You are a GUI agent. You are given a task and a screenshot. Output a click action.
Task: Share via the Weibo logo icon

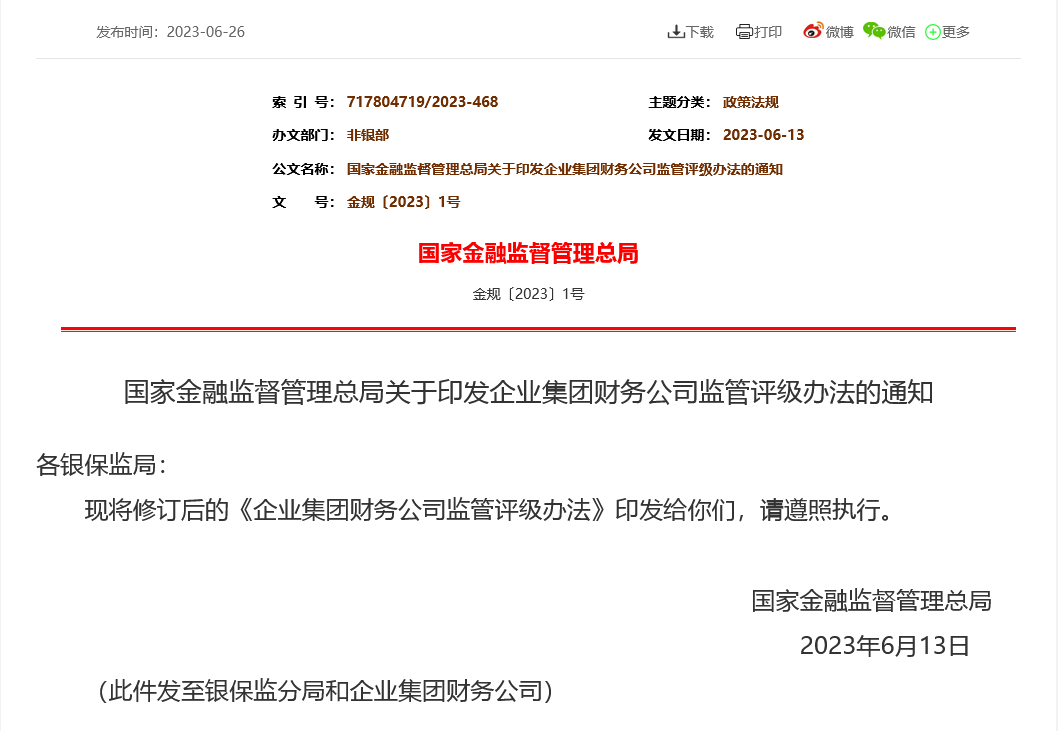813,31
